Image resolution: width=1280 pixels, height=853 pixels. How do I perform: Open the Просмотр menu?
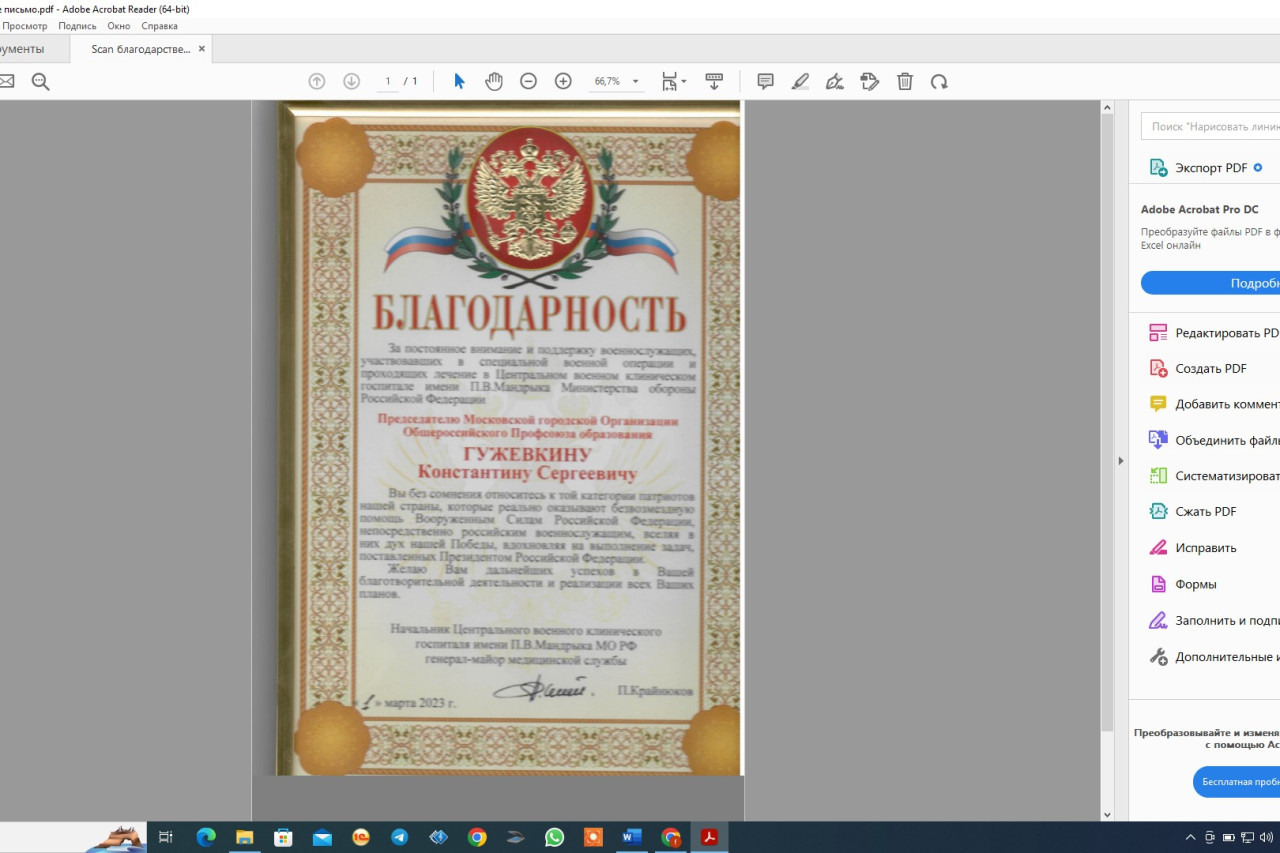pyautogui.click(x=24, y=26)
